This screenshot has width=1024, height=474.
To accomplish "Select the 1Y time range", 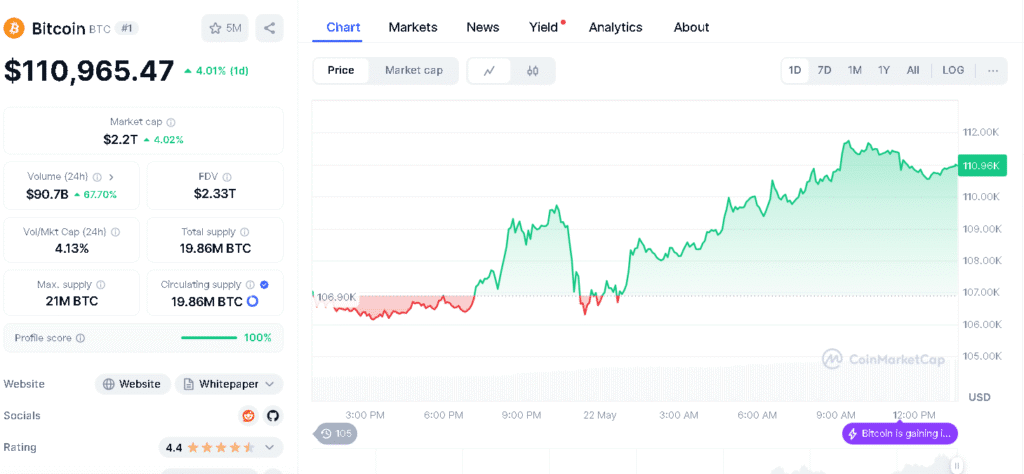I will click(x=884, y=71).
